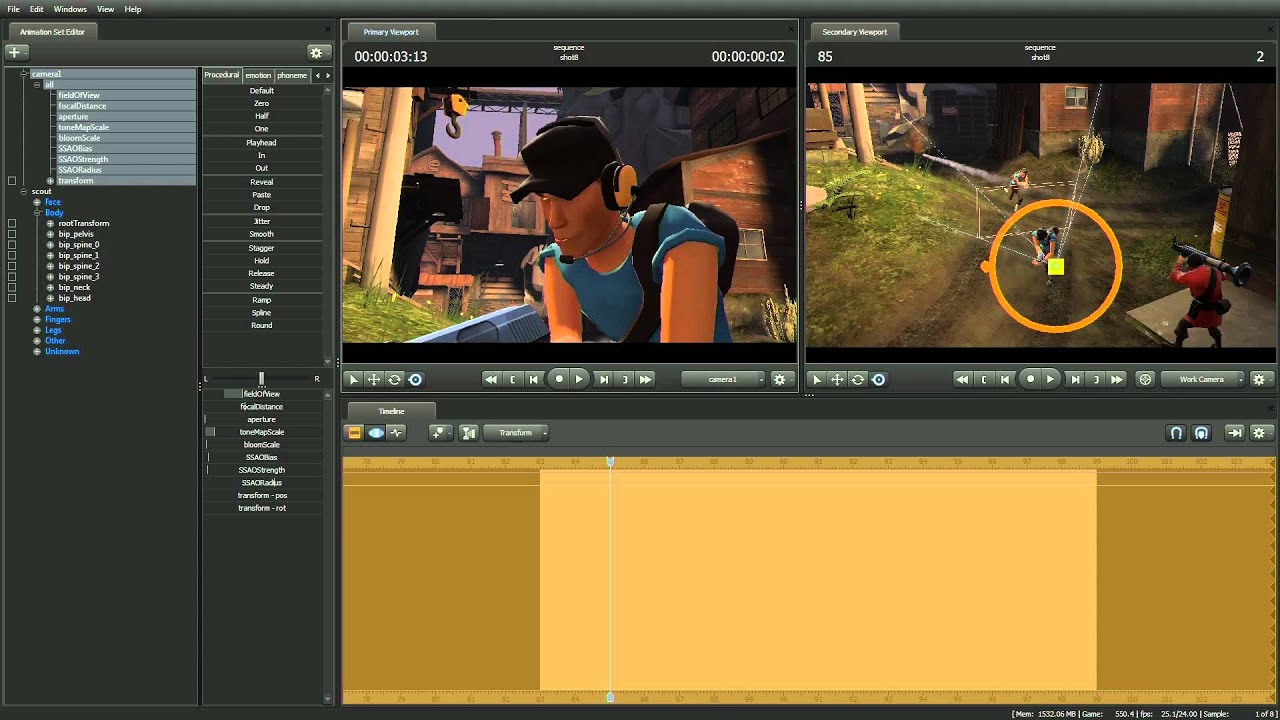Viewport: 1280px width, 720px height.
Task: Step to next frame in Secondary Viewport
Action: 1075,380
